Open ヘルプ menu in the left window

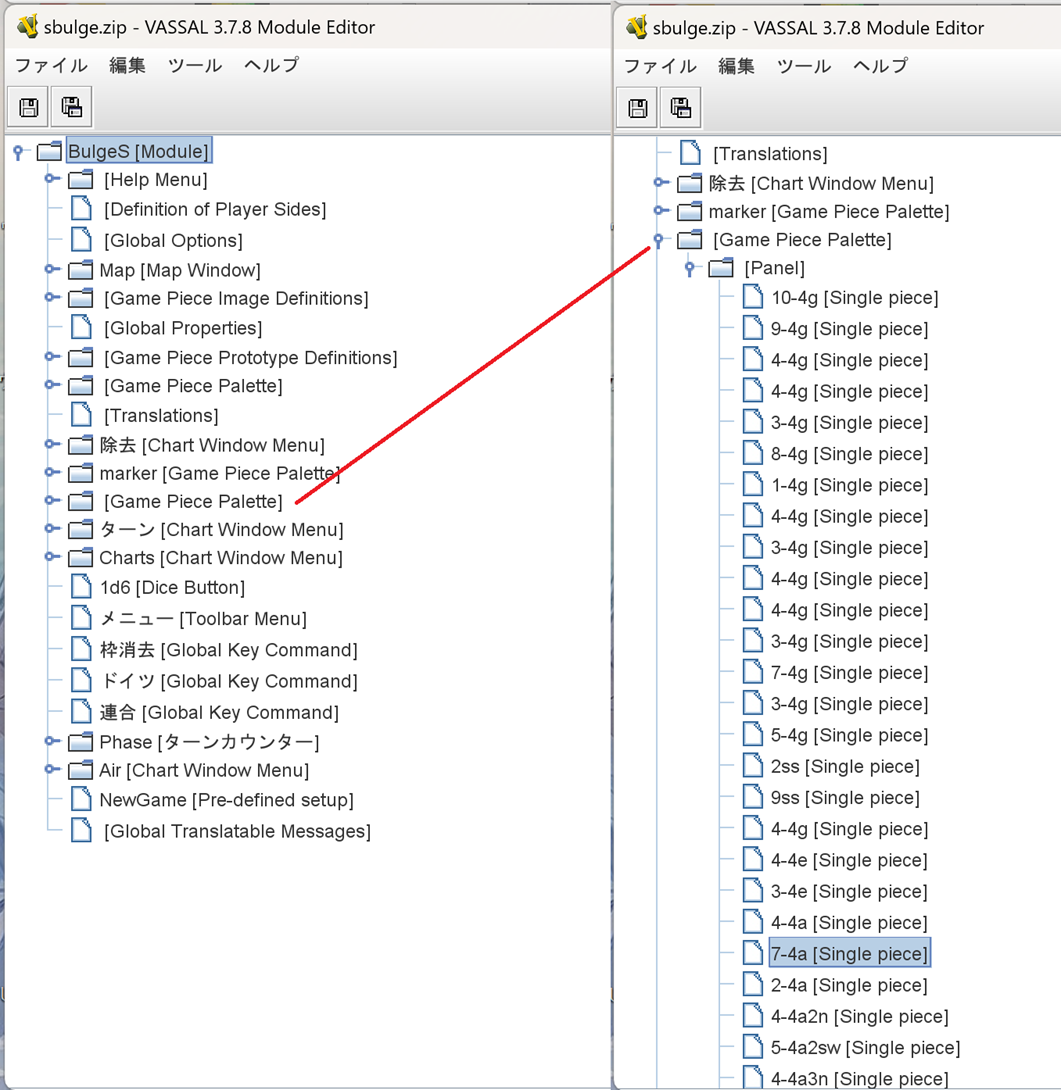pyautogui.click(x=272, y=65)
